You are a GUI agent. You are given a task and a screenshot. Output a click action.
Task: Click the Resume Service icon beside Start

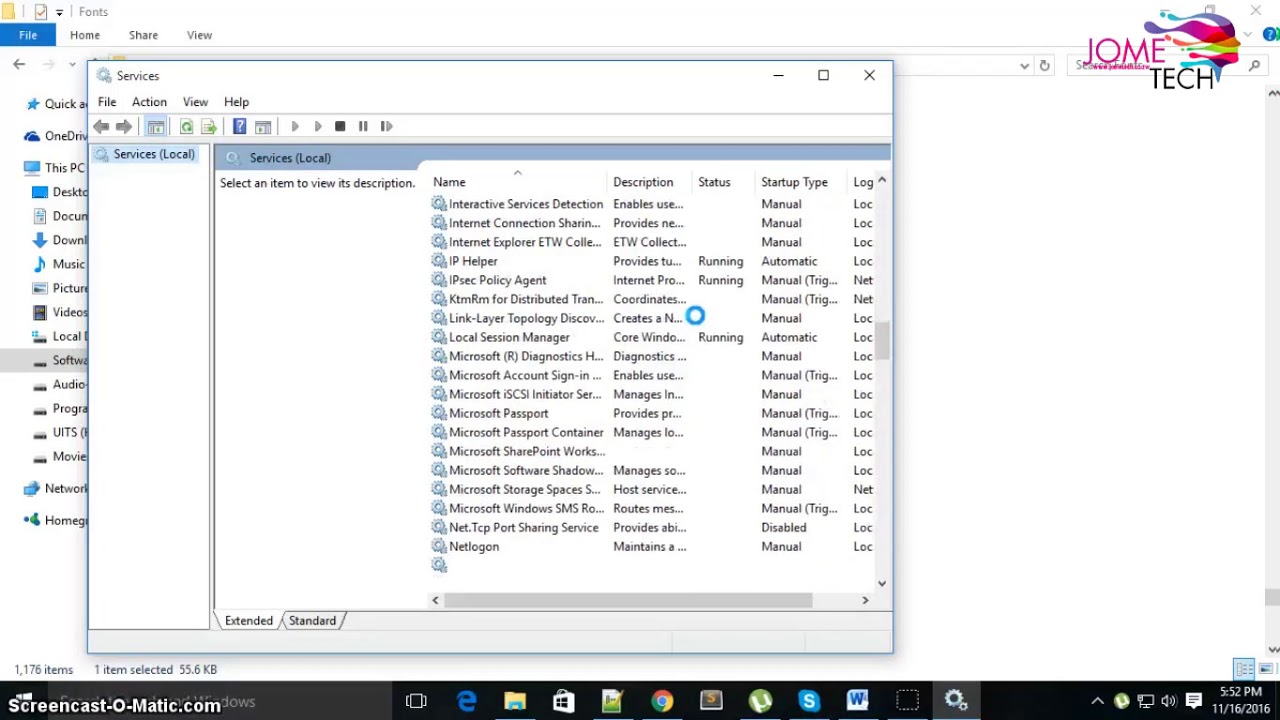(317, 126)
